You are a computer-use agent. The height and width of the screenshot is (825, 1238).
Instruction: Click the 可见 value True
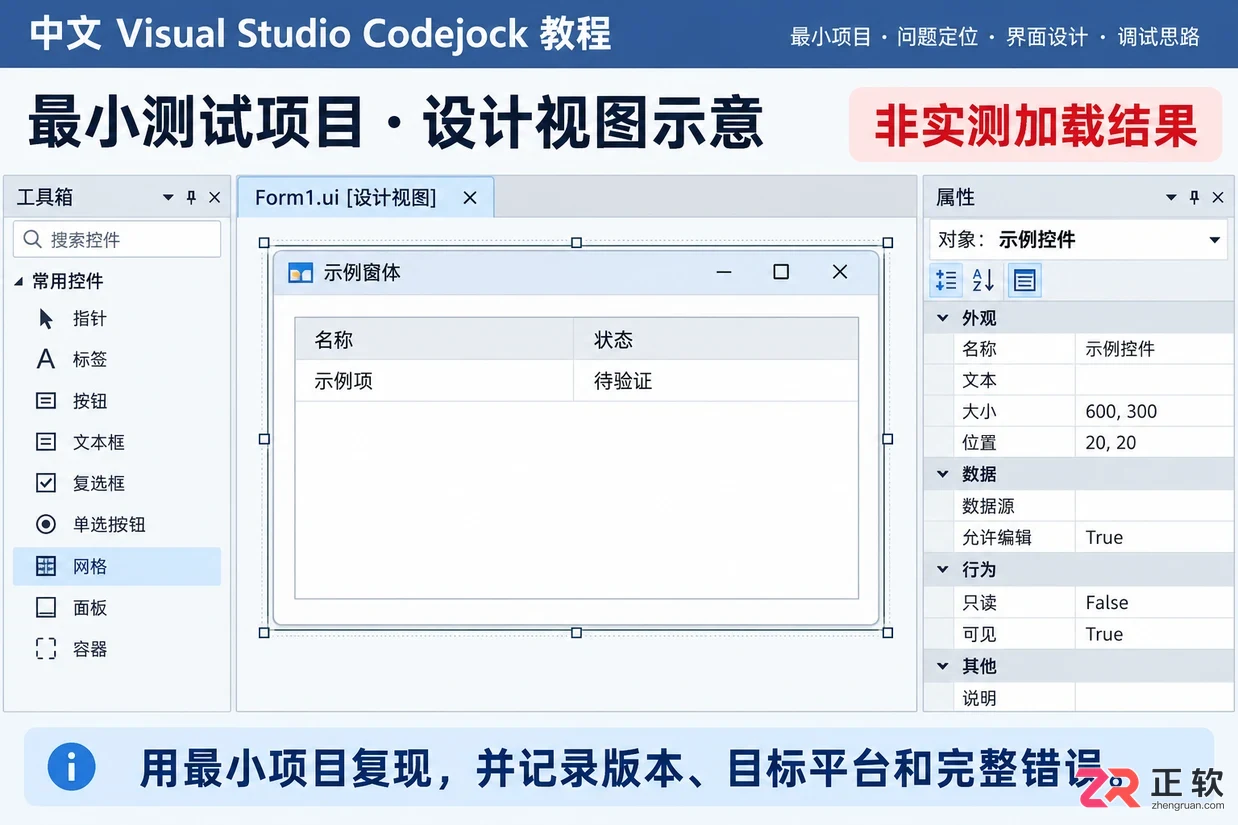(1154, 634)
